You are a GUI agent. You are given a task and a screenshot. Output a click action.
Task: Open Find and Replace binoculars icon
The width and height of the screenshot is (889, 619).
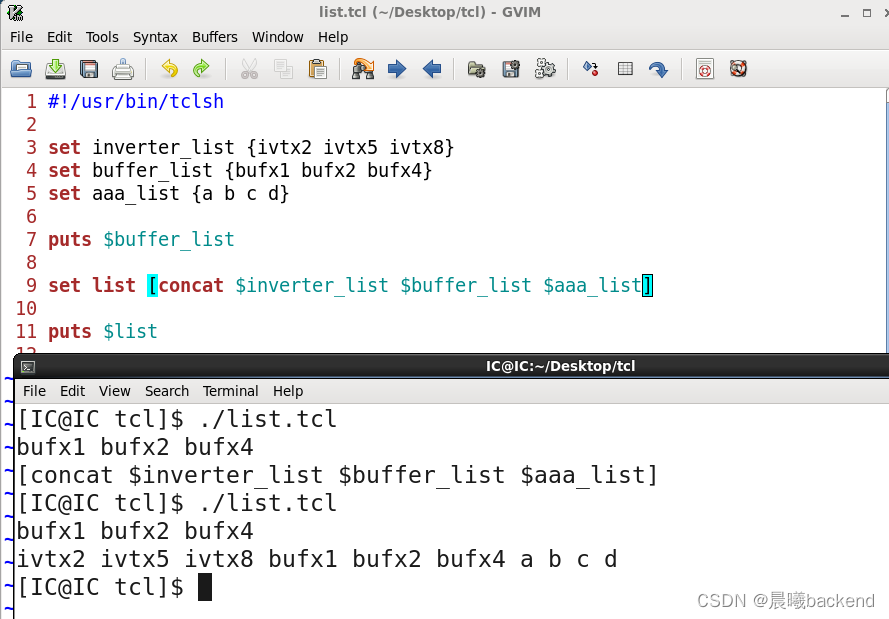[363, 69]
